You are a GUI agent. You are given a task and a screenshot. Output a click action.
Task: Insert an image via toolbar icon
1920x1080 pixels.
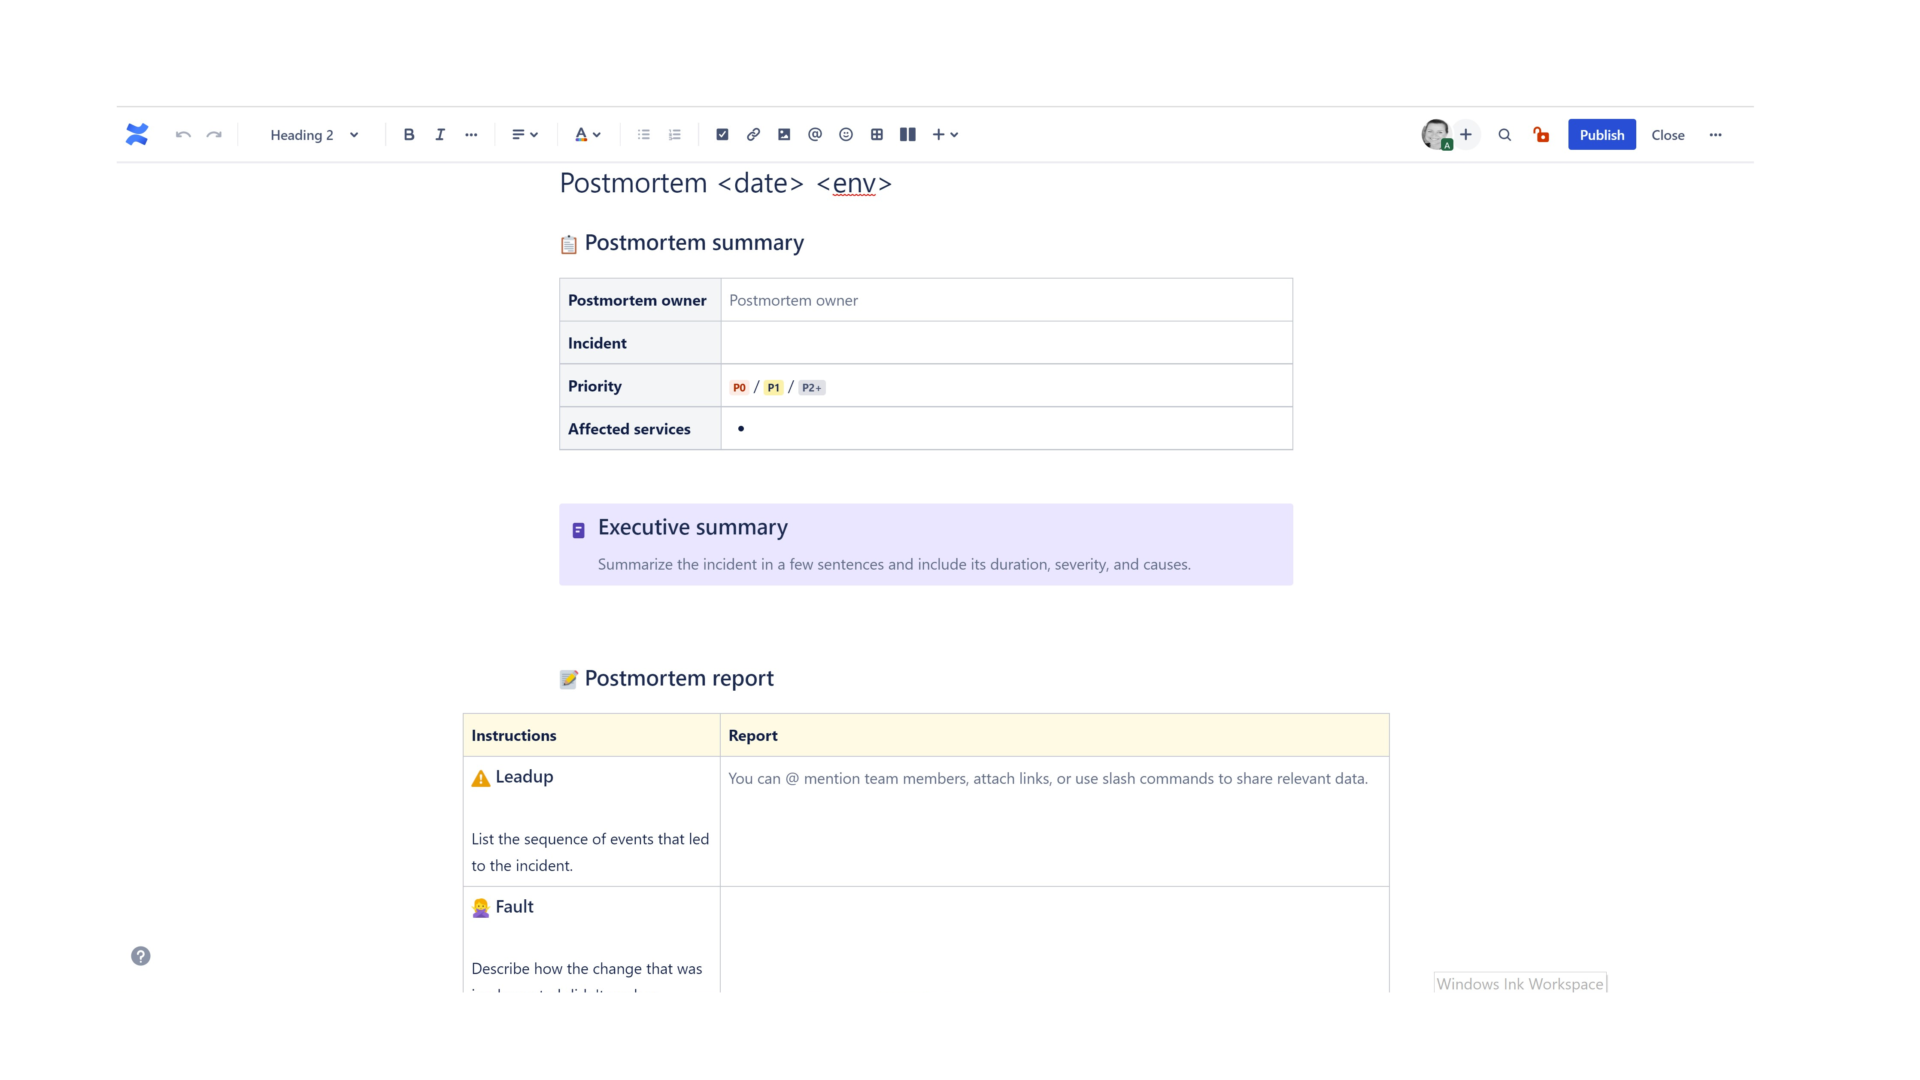[784, 134]
